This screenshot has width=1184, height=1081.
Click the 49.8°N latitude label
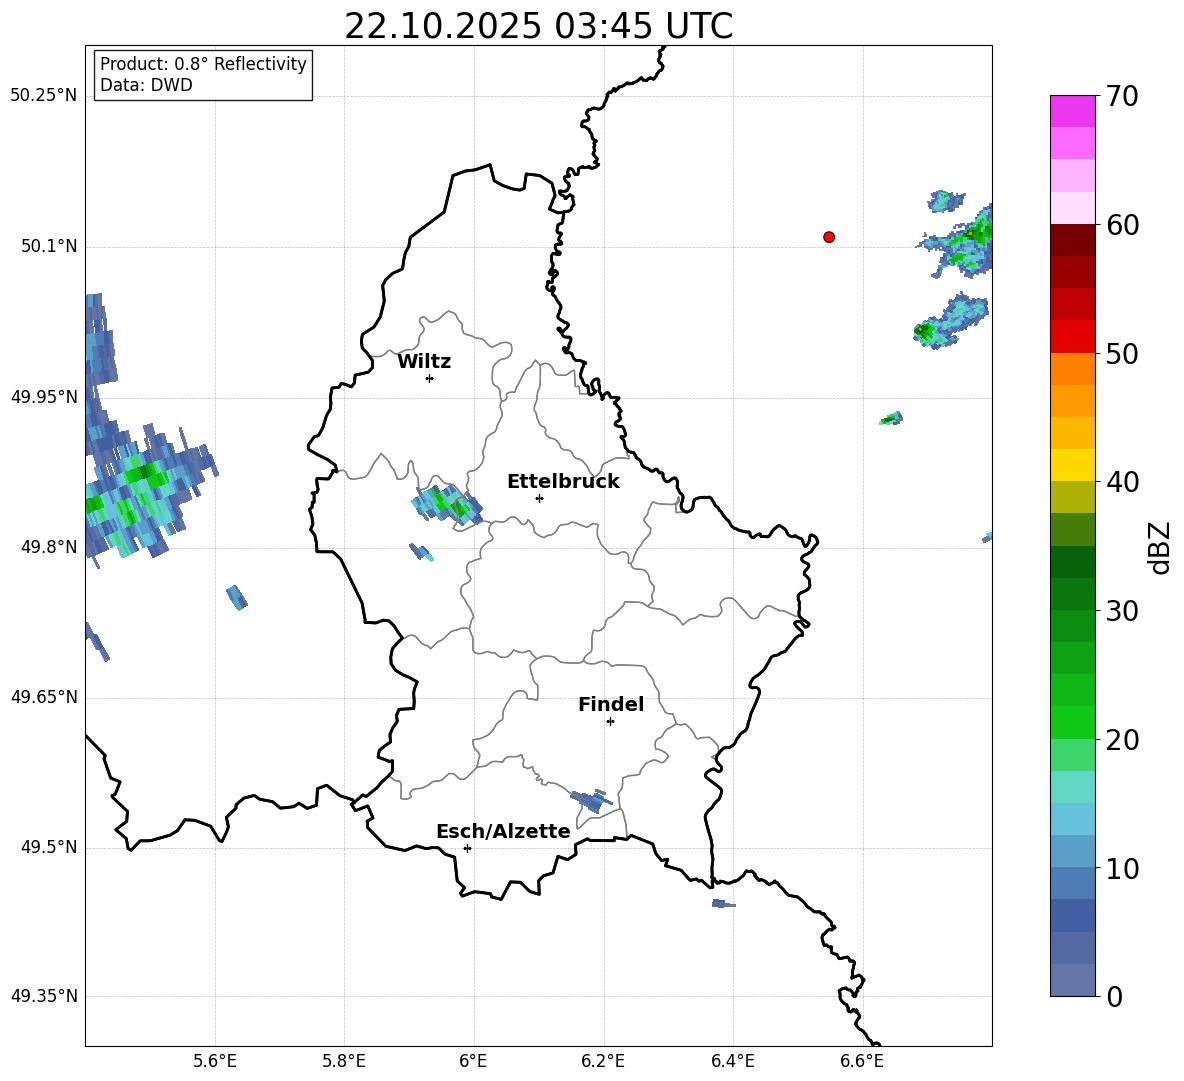(49, 547)
